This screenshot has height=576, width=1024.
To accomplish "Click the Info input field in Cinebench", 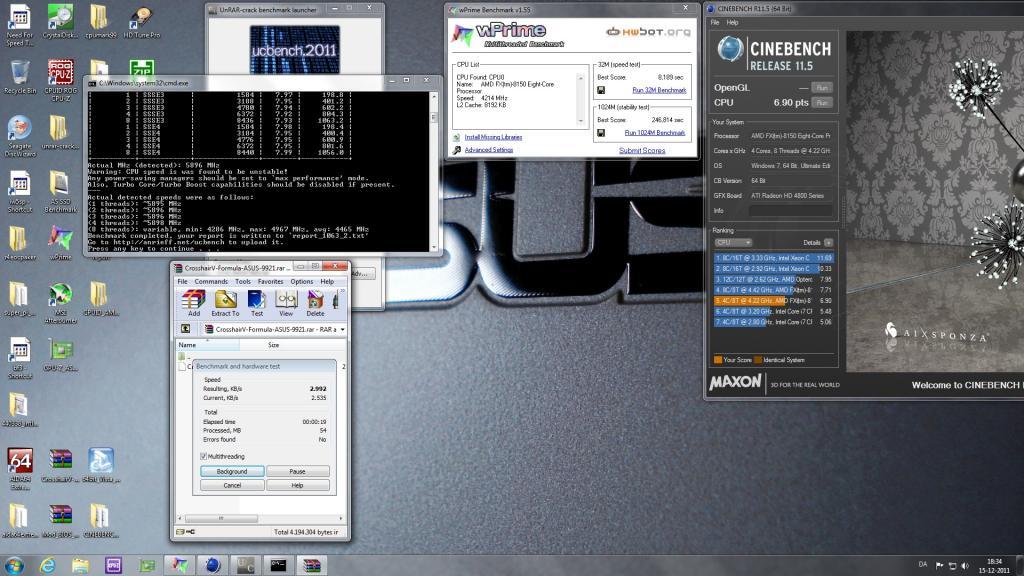I will (790, 210).
